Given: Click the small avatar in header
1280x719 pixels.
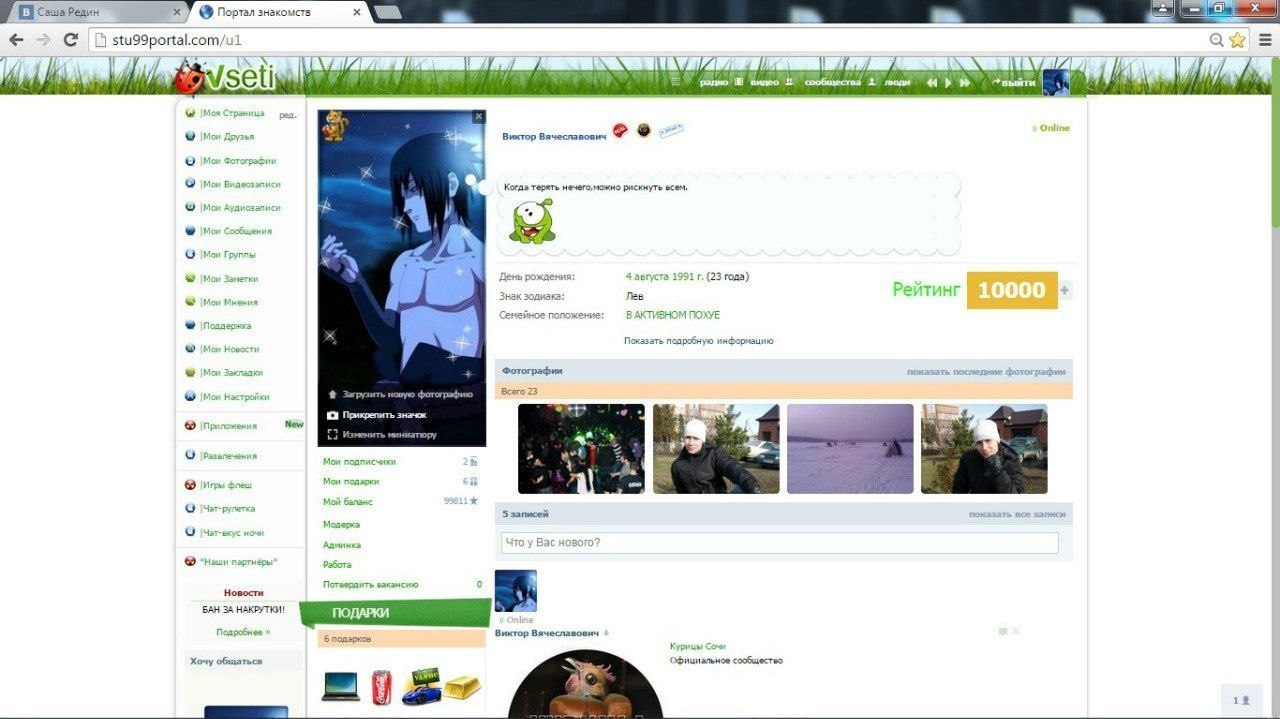Looking at the screenshot, I should (1056, 83).
